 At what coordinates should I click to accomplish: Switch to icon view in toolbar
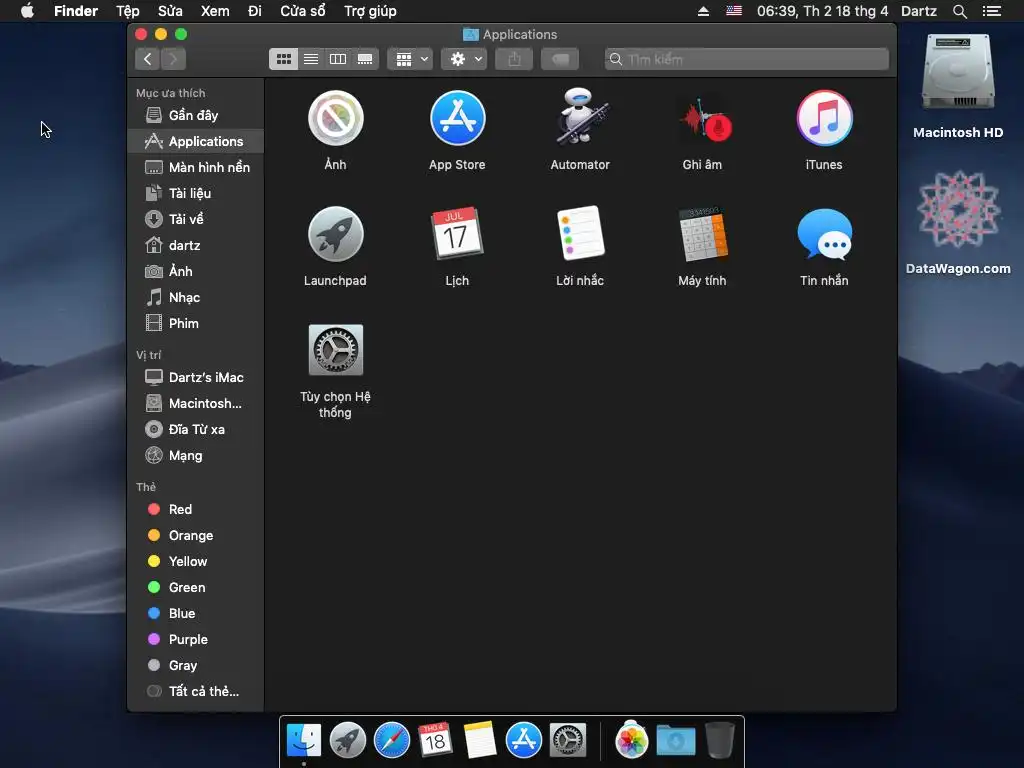coord(283,59)
